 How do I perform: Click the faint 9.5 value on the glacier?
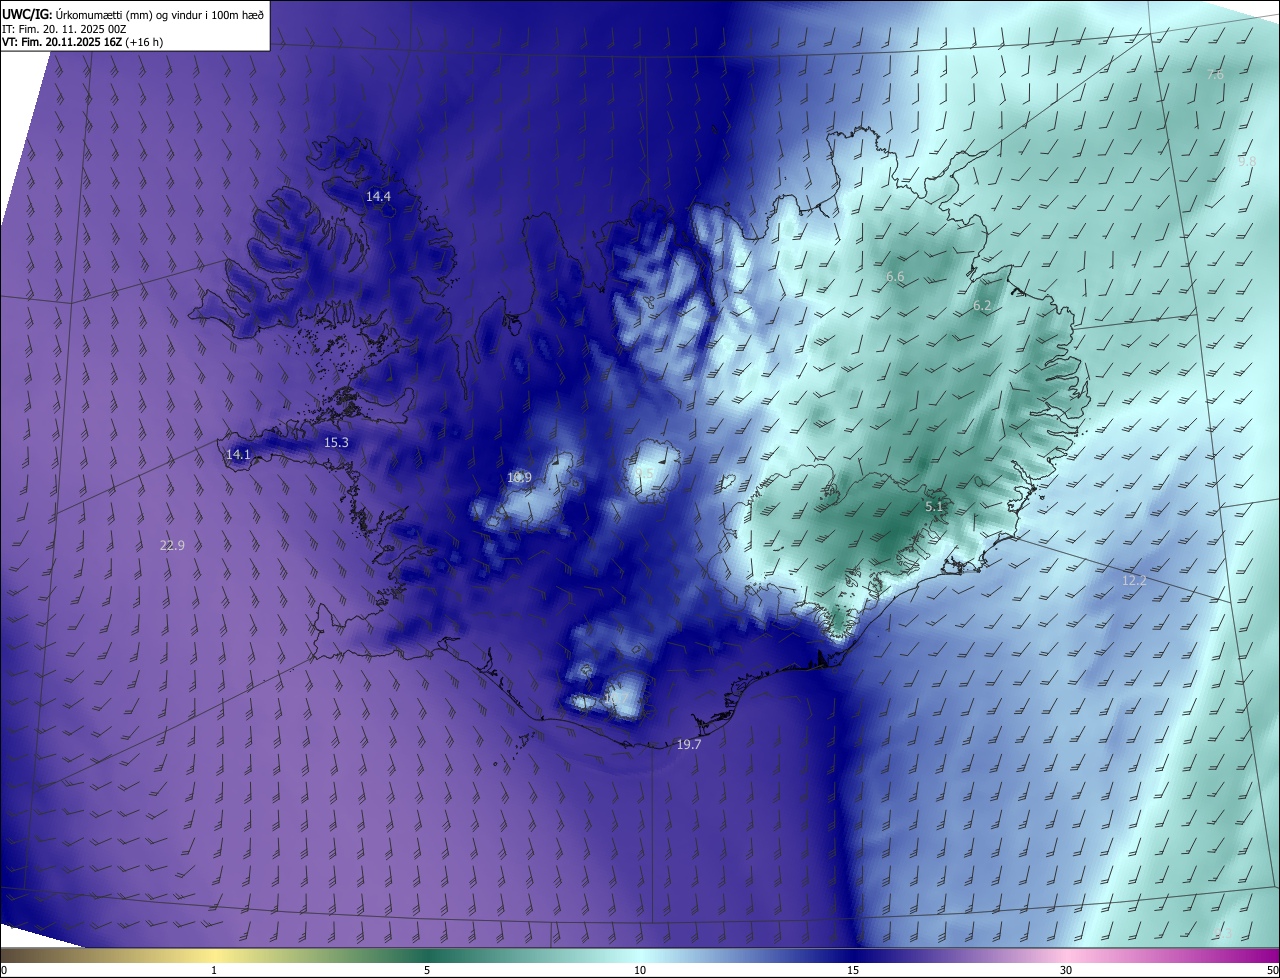click(645, 473)
